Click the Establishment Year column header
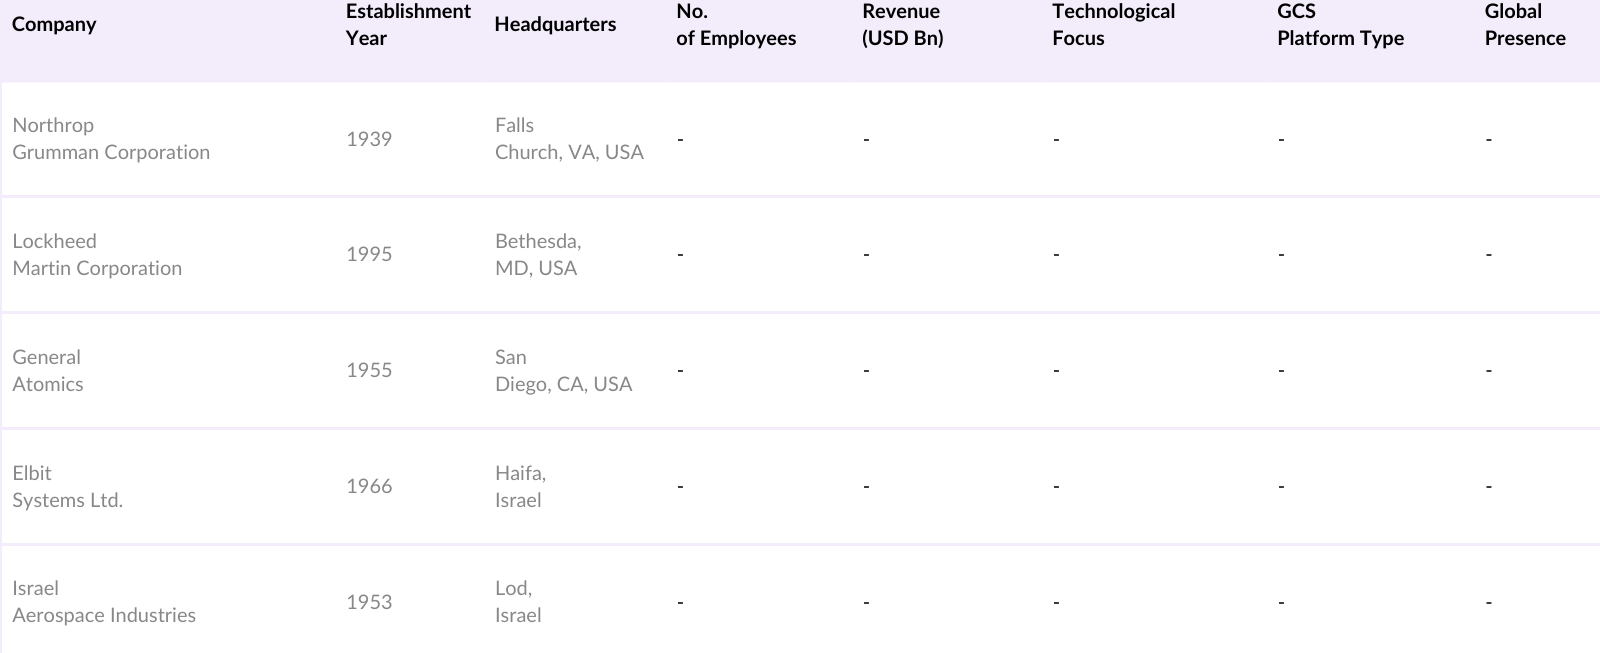This screenshot has height=653, width=1600. 407,25
